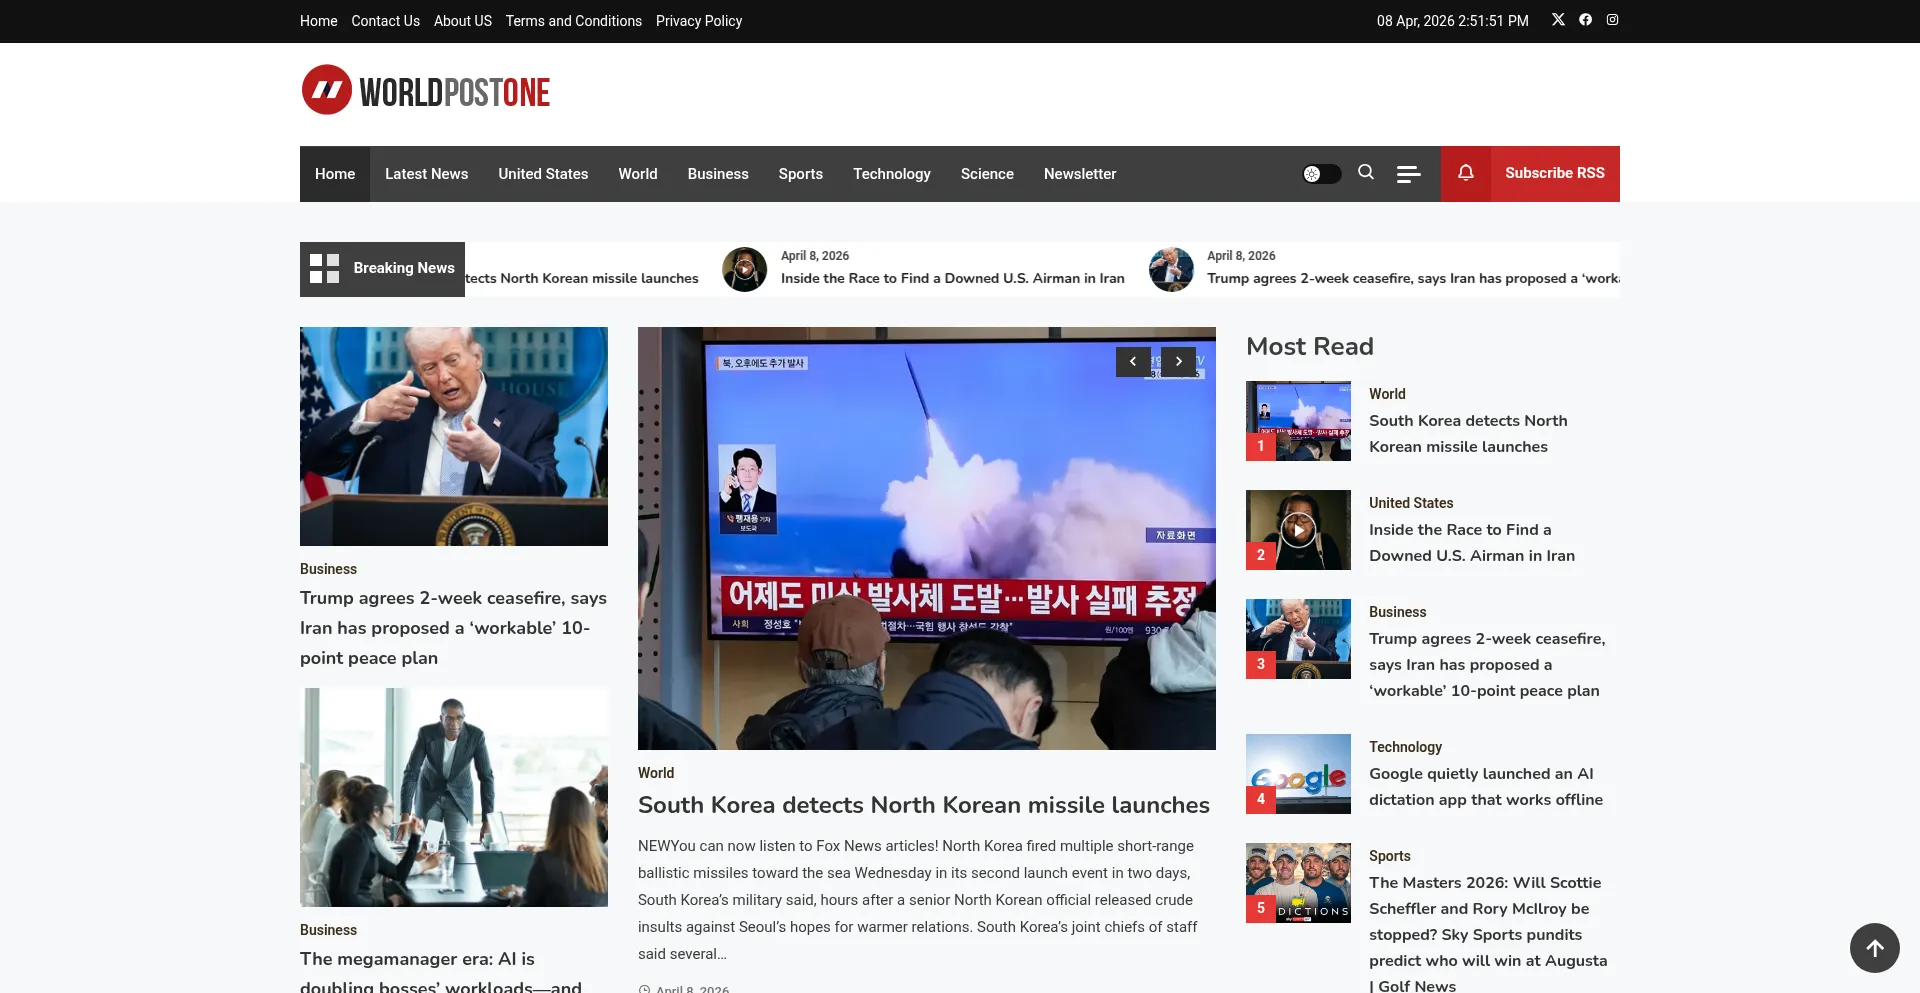Open featured headline 'South Korea detects North Korean missile launches'
Viewport: 1920px width, 993px height.
[x=924, y=805]
